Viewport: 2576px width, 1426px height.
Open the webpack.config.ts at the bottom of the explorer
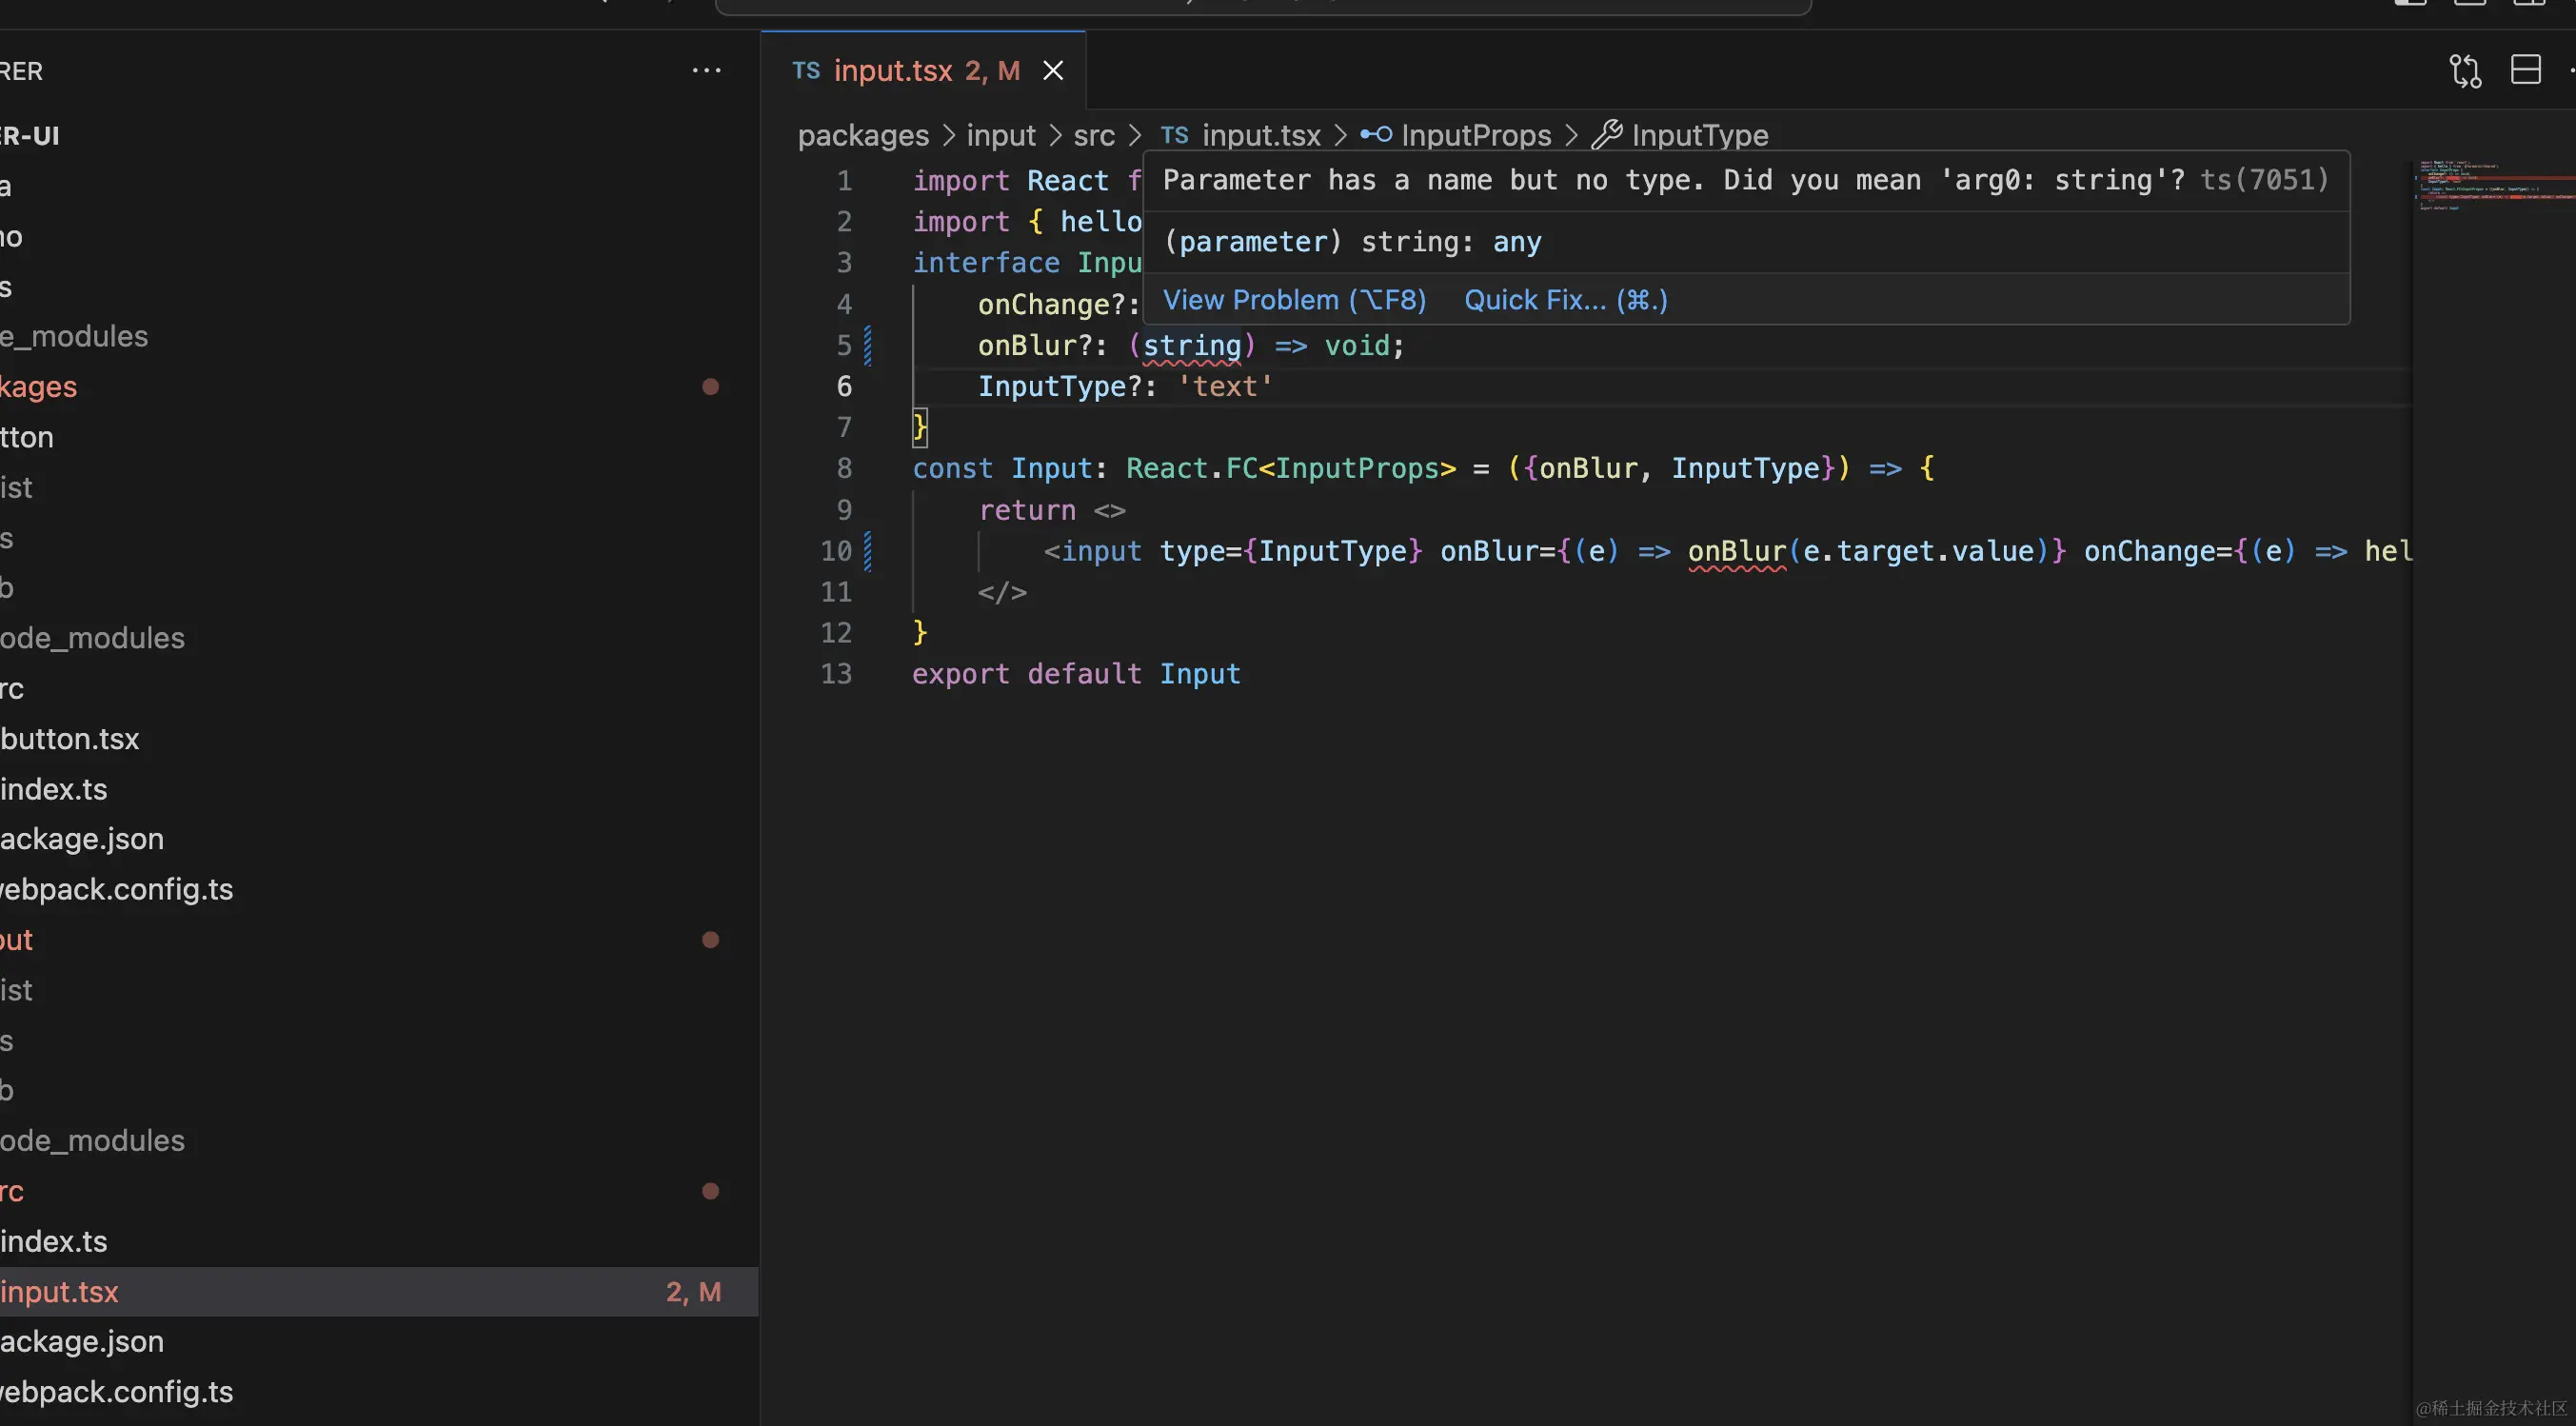tap(116, 1392)
